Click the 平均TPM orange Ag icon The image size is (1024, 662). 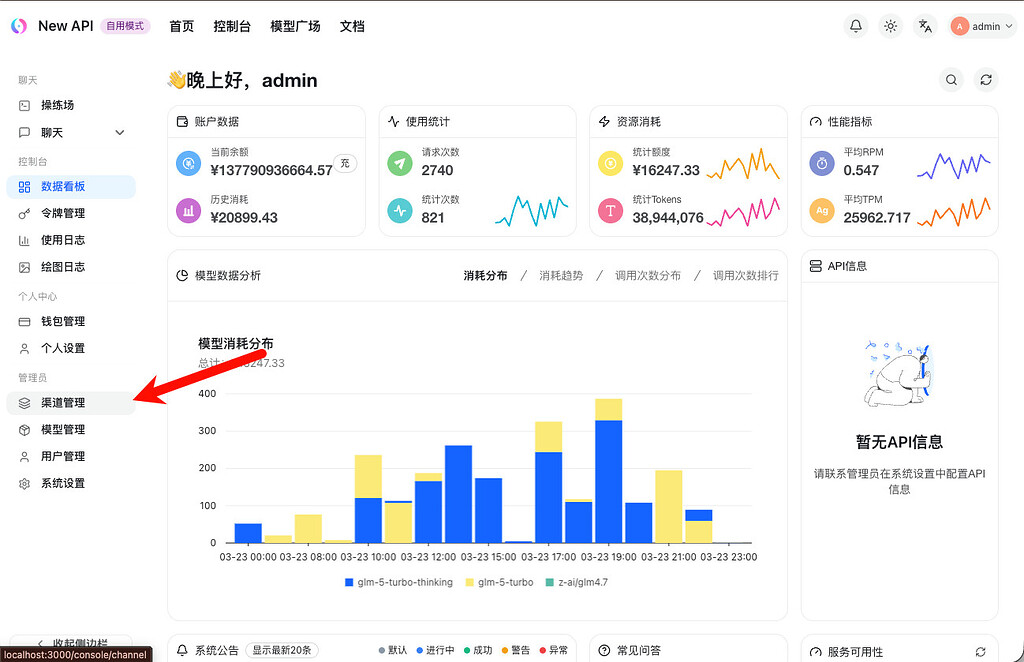pos(822,211)
